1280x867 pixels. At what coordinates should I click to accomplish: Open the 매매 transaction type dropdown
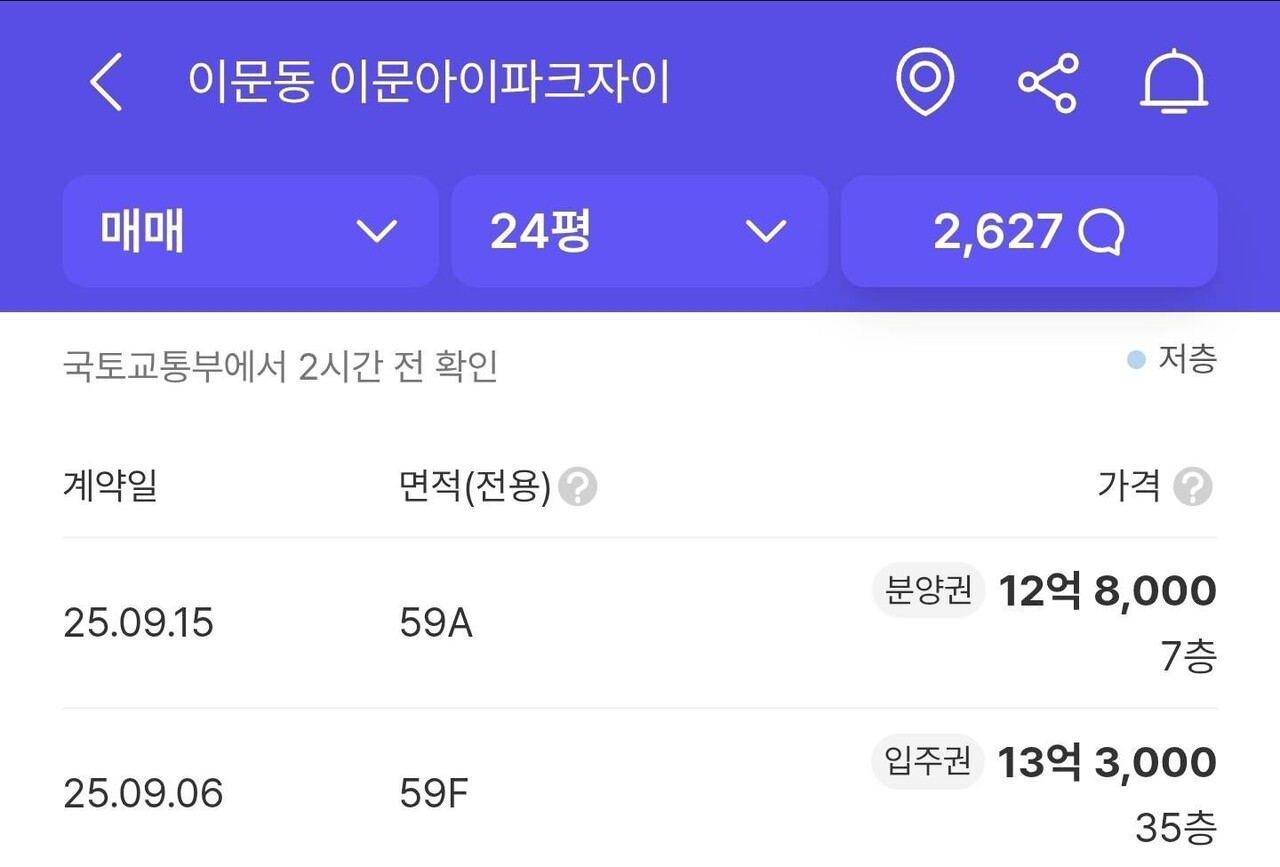(x=249, y=231)
